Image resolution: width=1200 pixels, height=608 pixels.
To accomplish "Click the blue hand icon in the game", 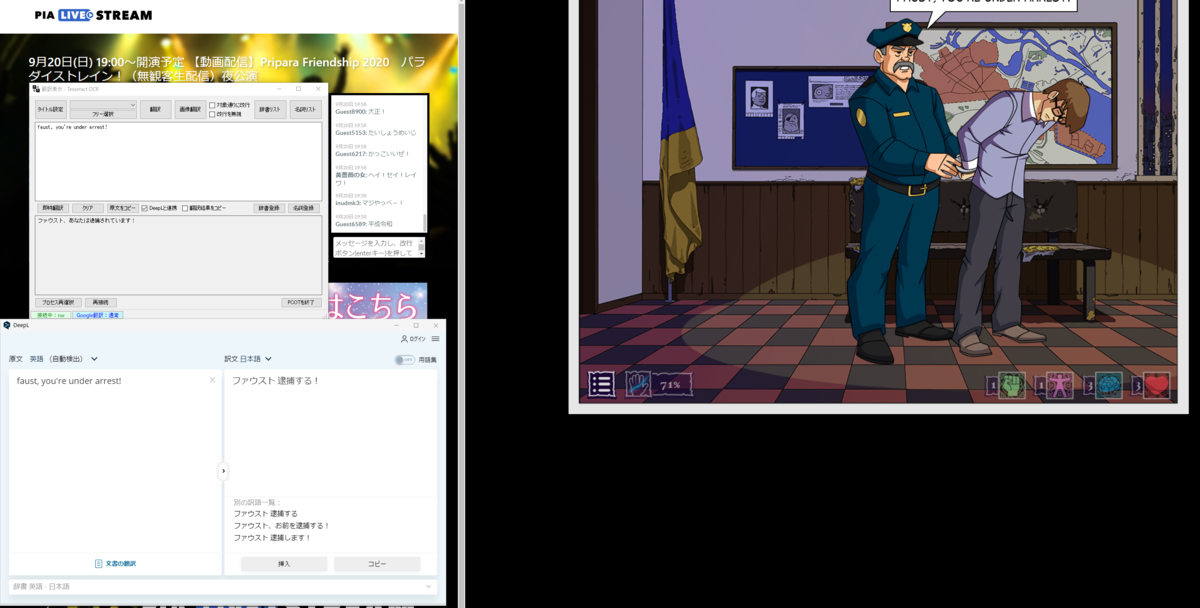I will 638,384.
